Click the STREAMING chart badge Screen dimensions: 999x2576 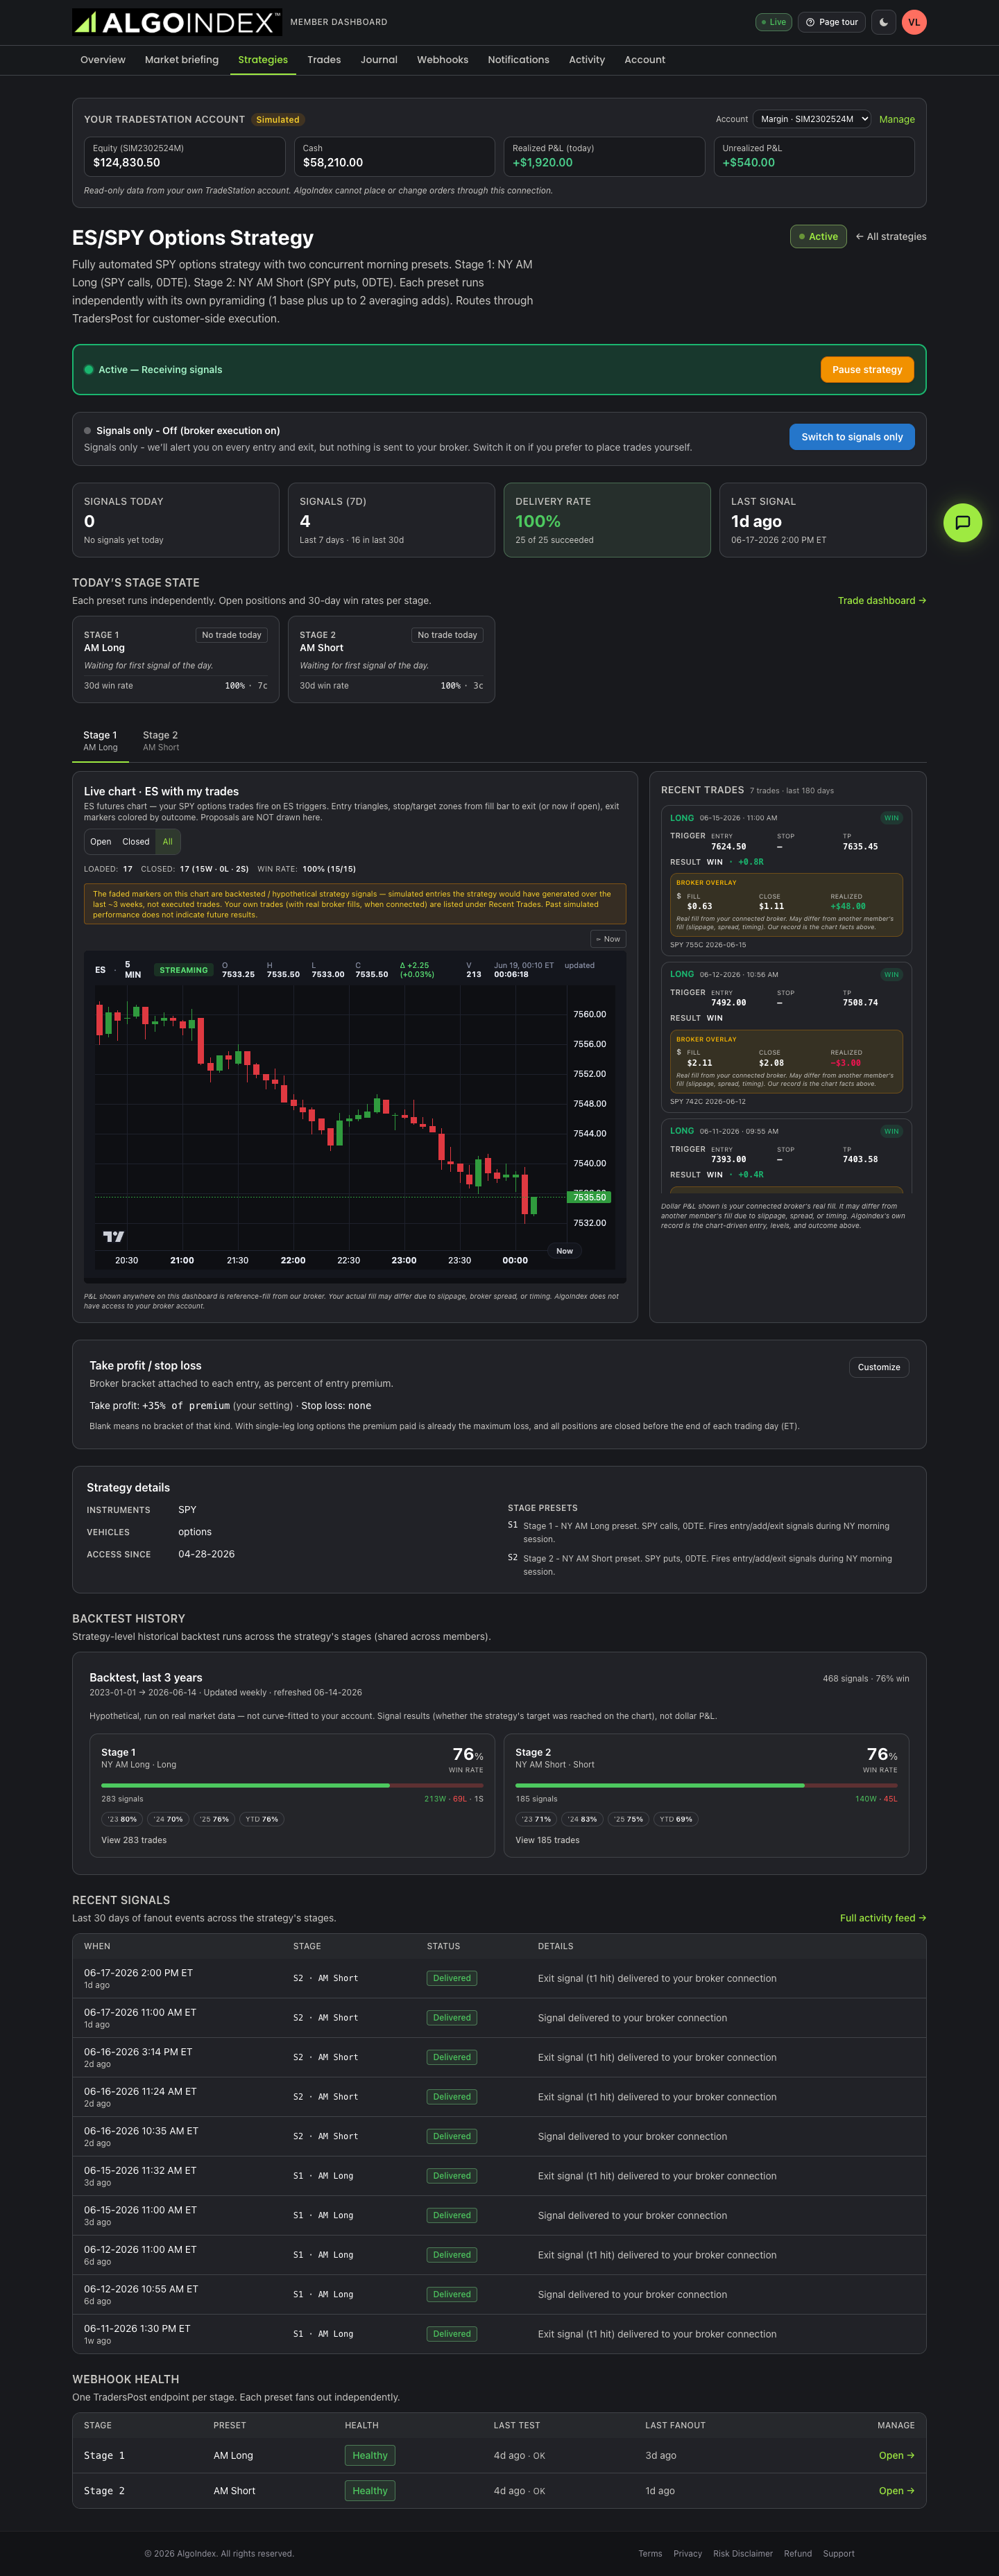(184, 970)
